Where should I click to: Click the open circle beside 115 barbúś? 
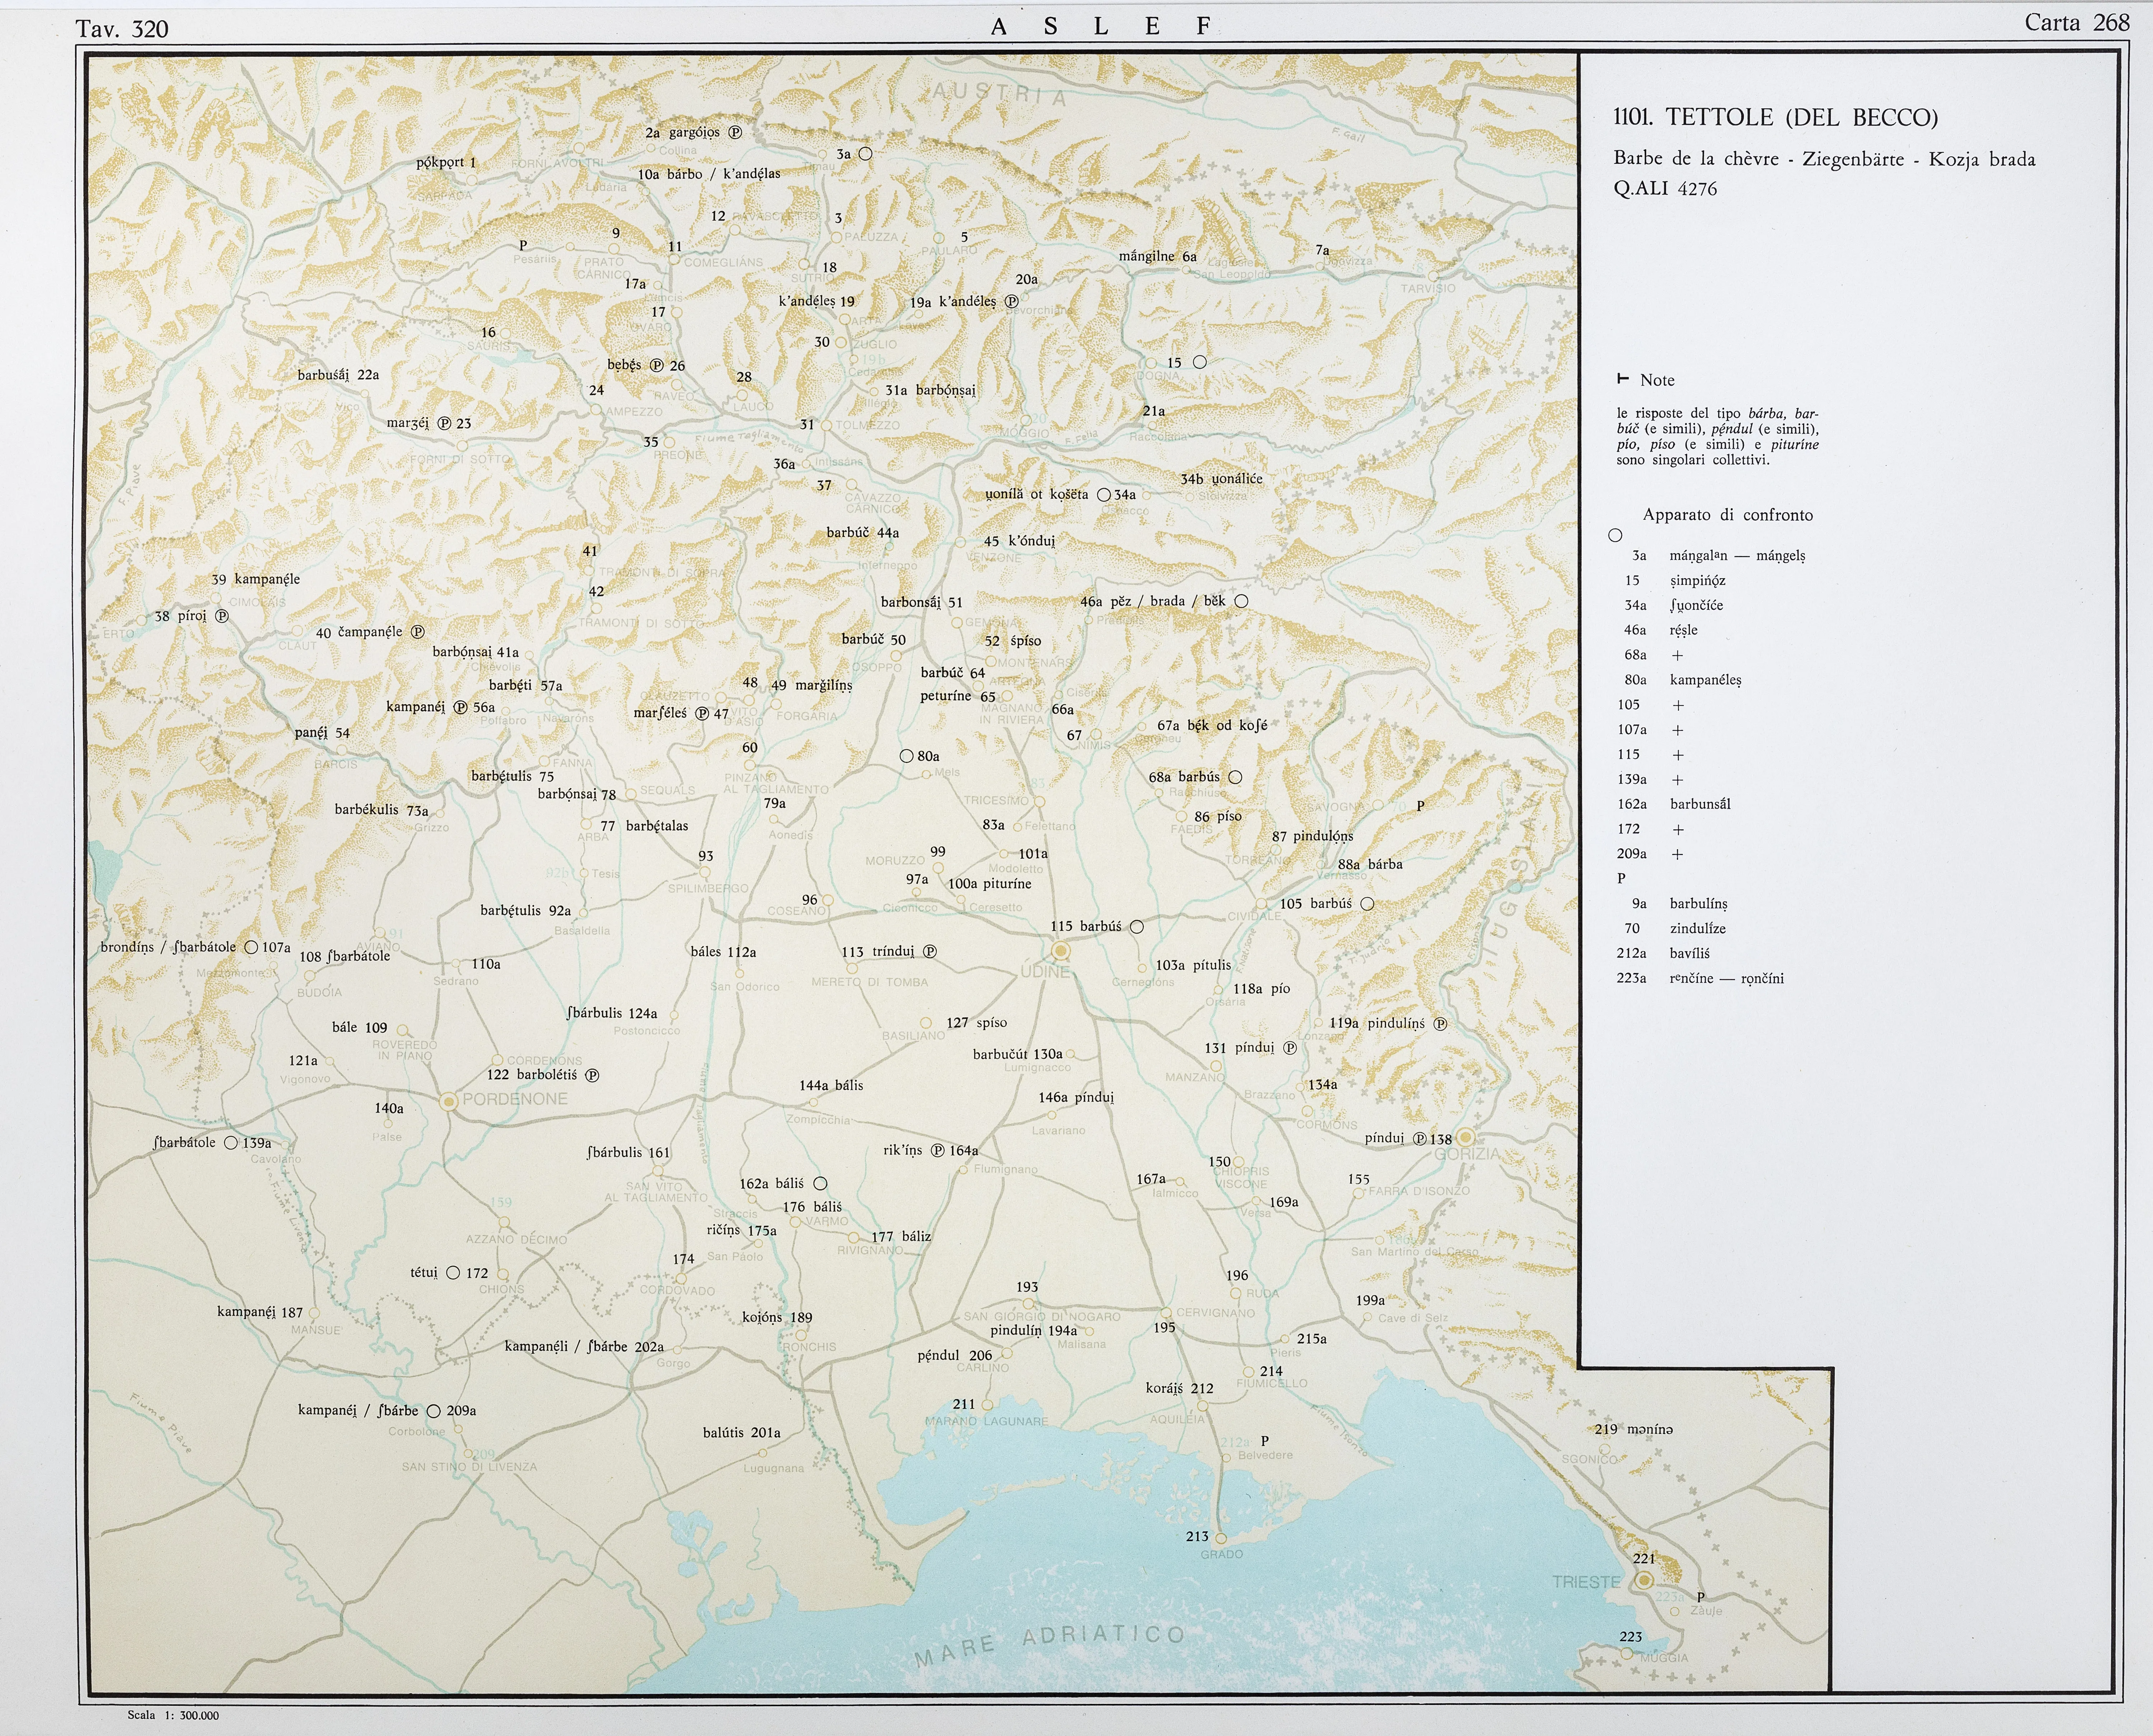(1137, 927)
